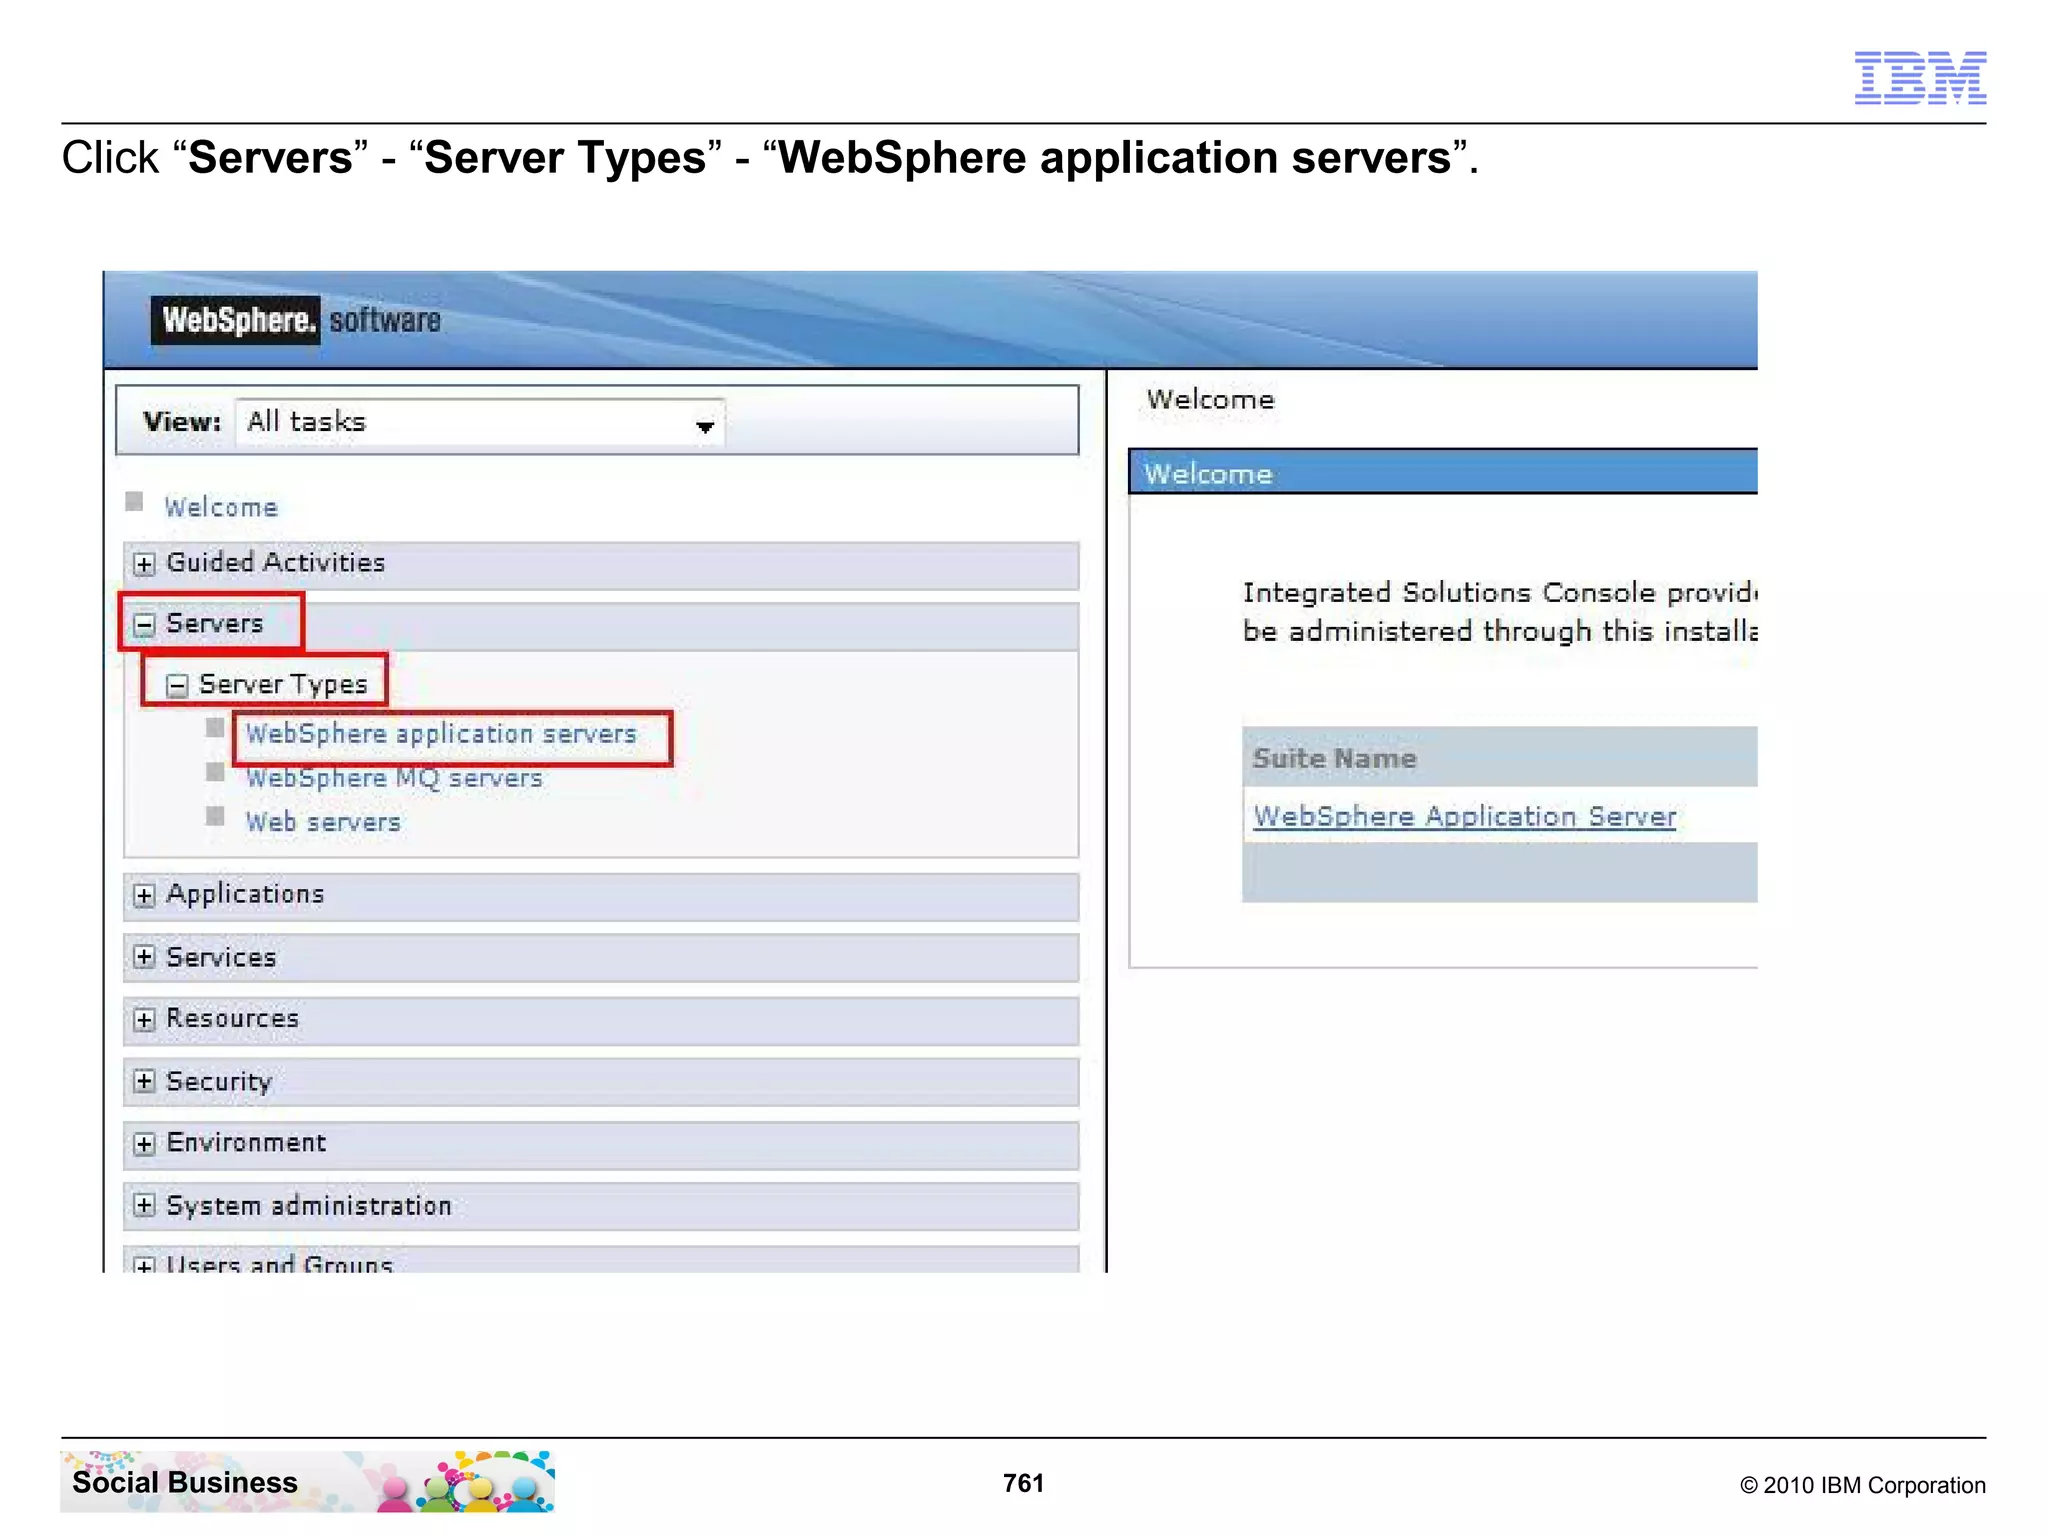
Task: Click the Suite Name column header
Action: 1334,758
